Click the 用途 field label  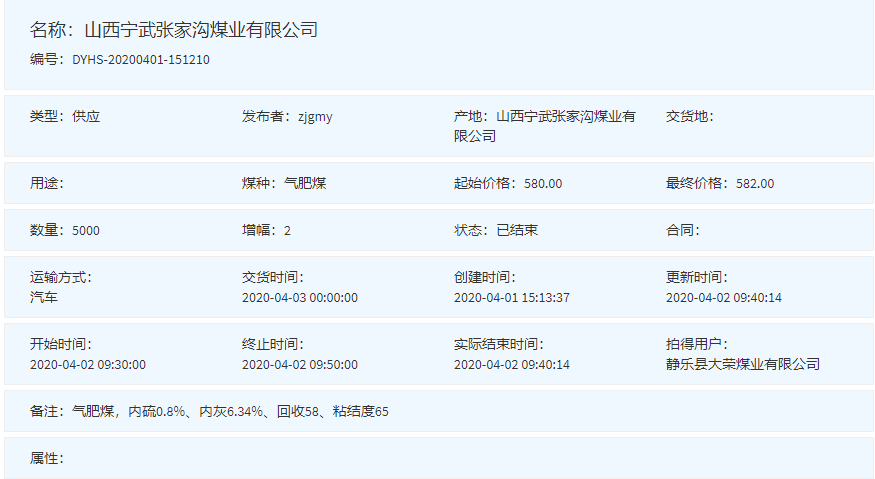[47, 183]
